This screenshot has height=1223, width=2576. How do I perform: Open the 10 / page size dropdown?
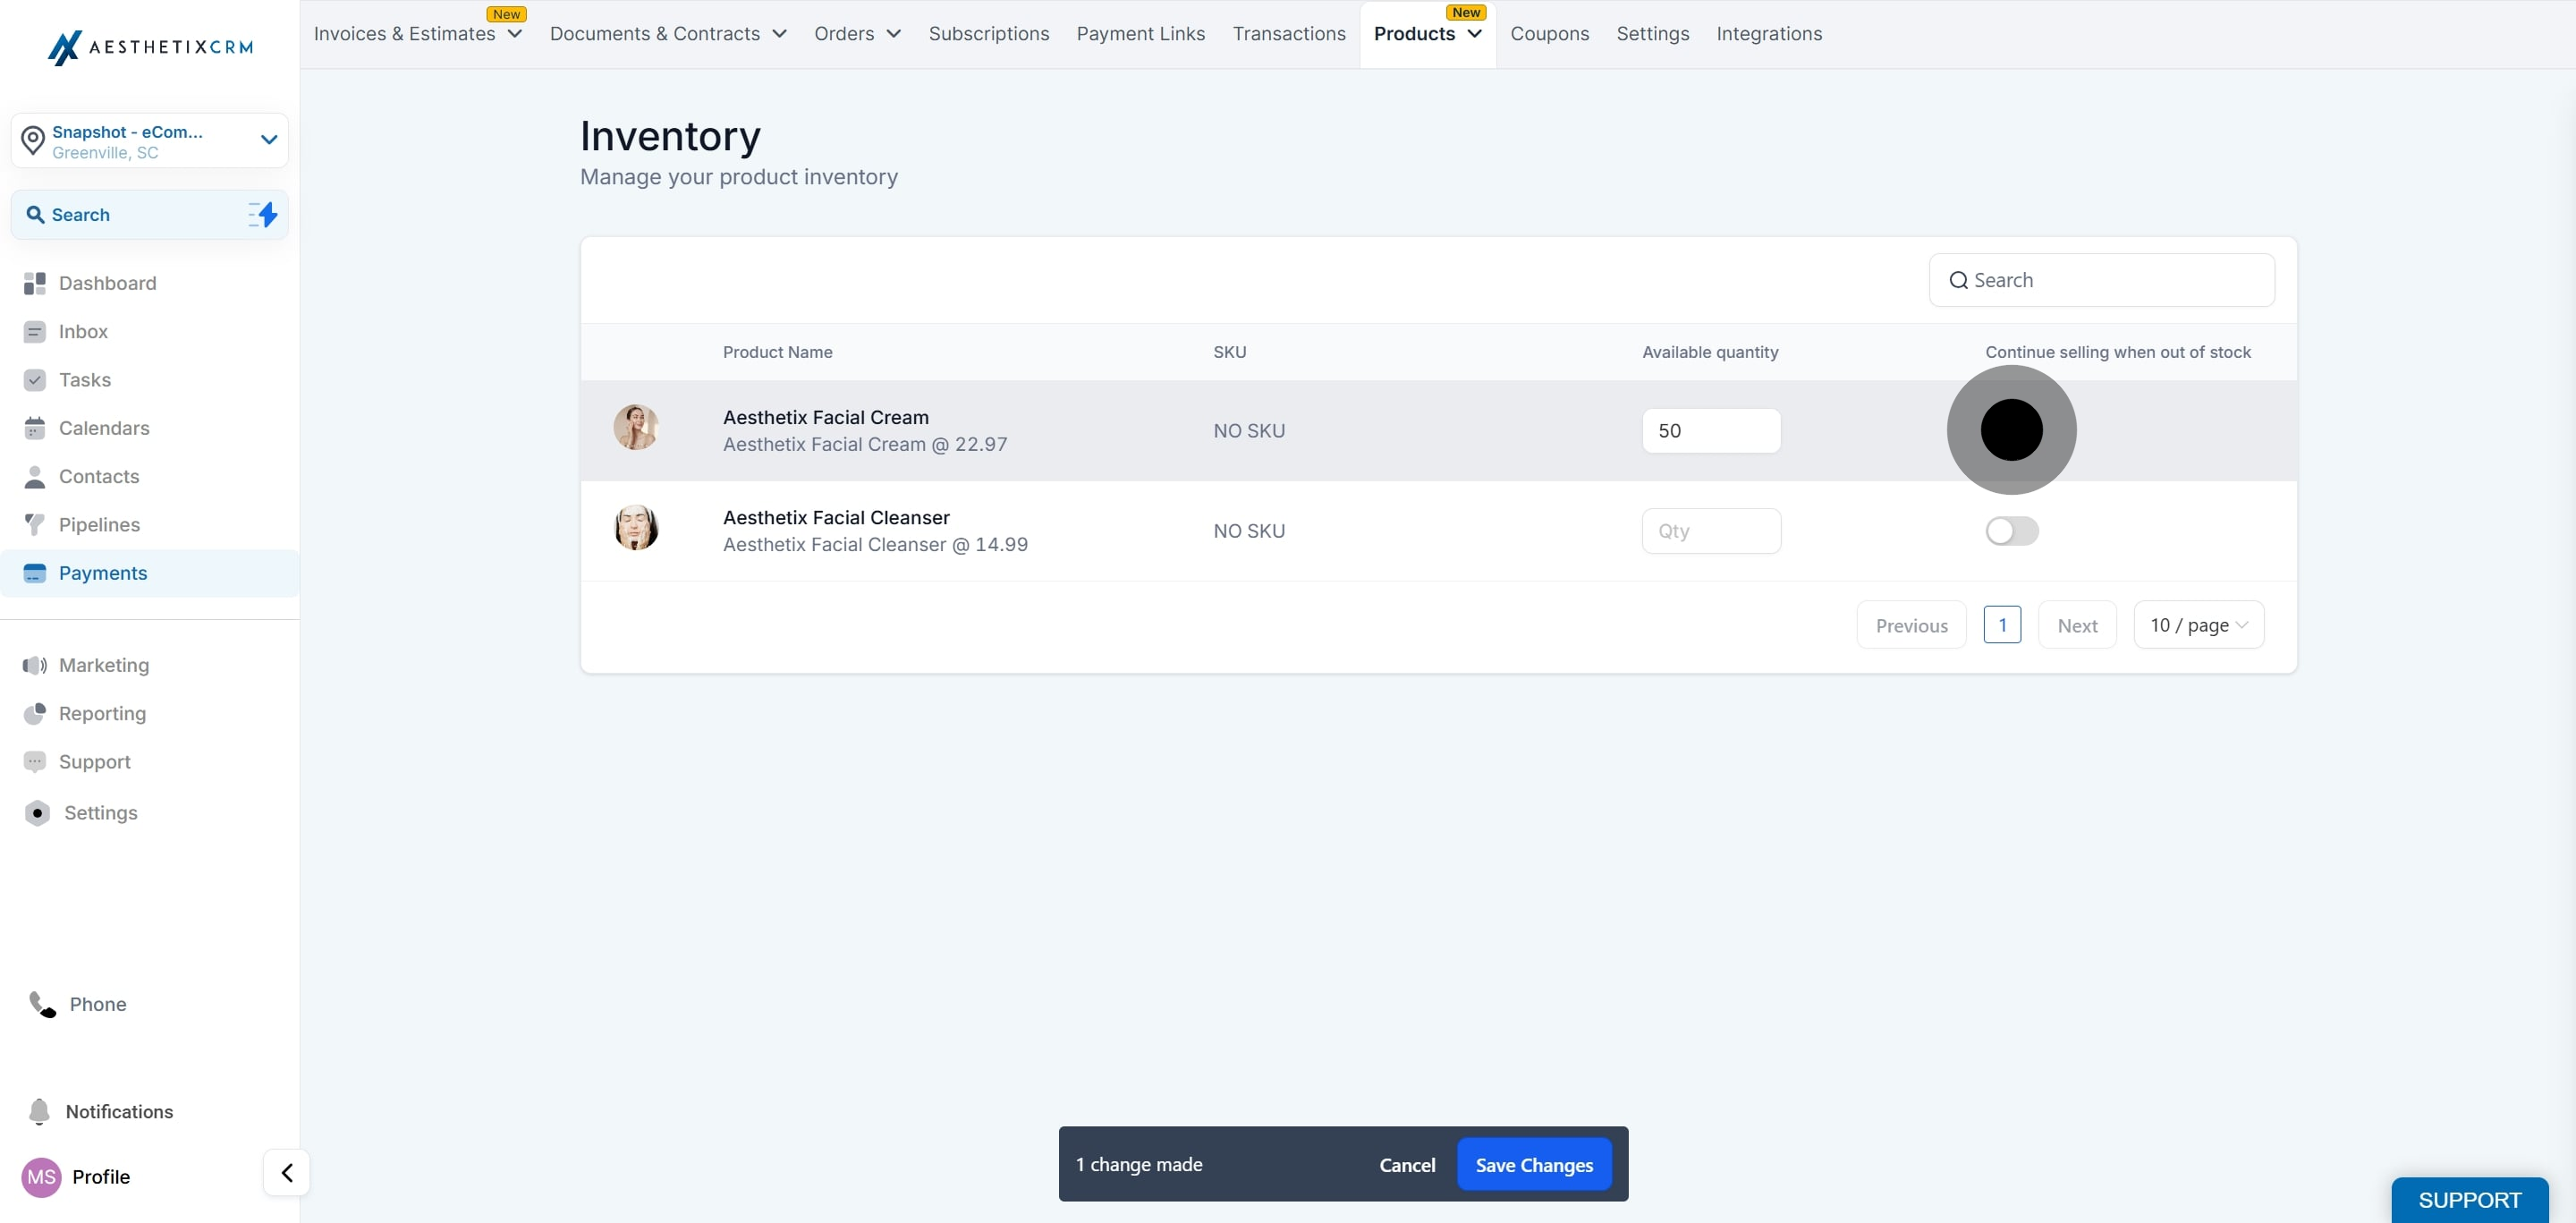coord(2198,625)
